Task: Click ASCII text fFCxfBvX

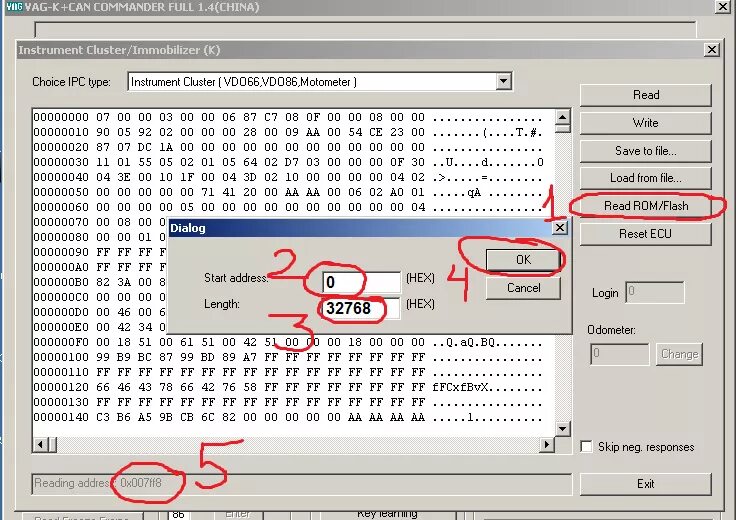Action: click(x=460, y=388)
